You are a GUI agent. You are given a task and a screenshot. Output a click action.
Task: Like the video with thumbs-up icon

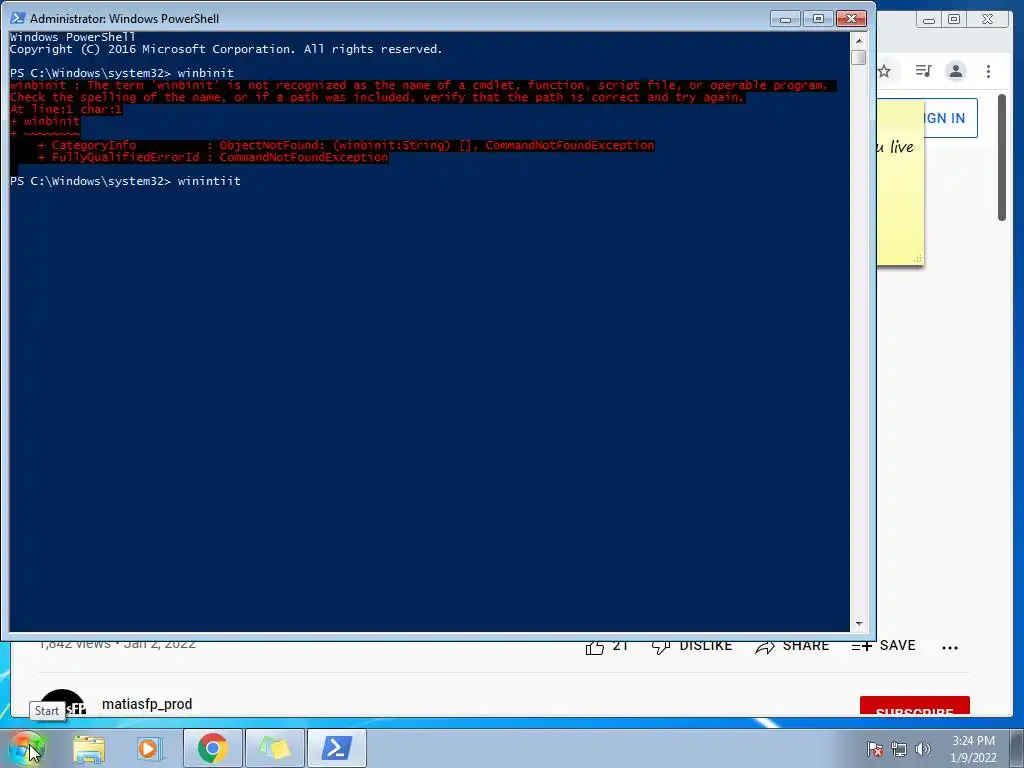(x=594, y=647)
